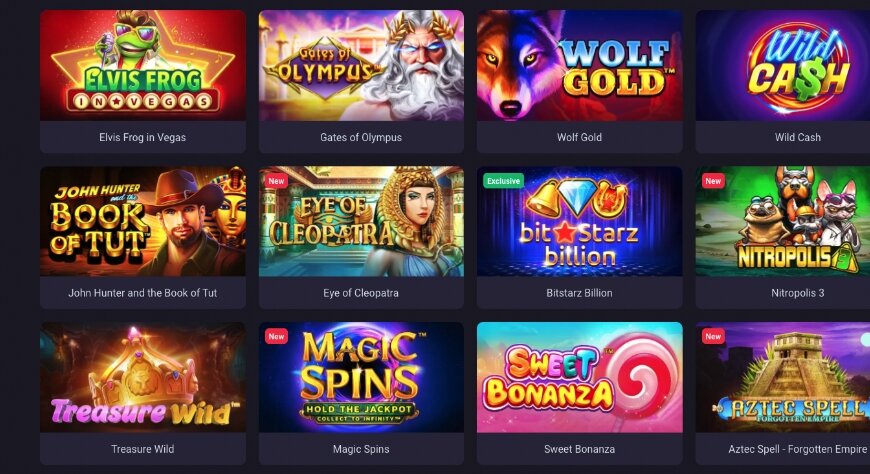This screenshot has height=474, width=870.
Task: Open the Wild Cash game thumbnail
Action: [x=783, y=65]
